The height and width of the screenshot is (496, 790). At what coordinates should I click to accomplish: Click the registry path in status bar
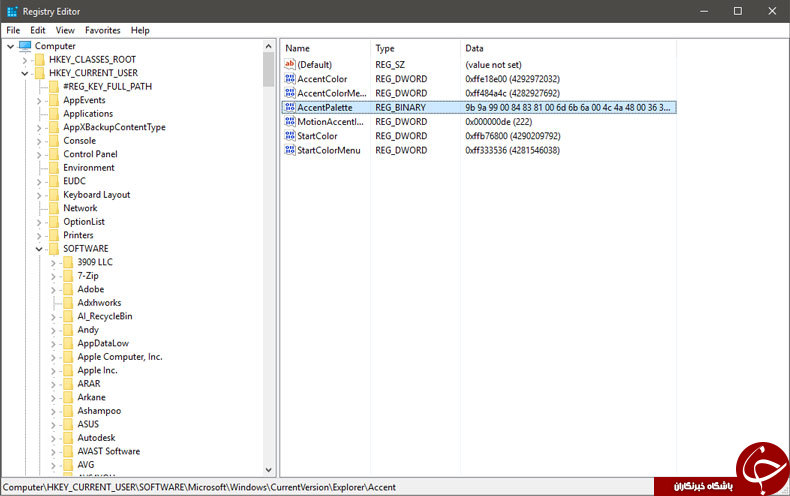(199, 487)
